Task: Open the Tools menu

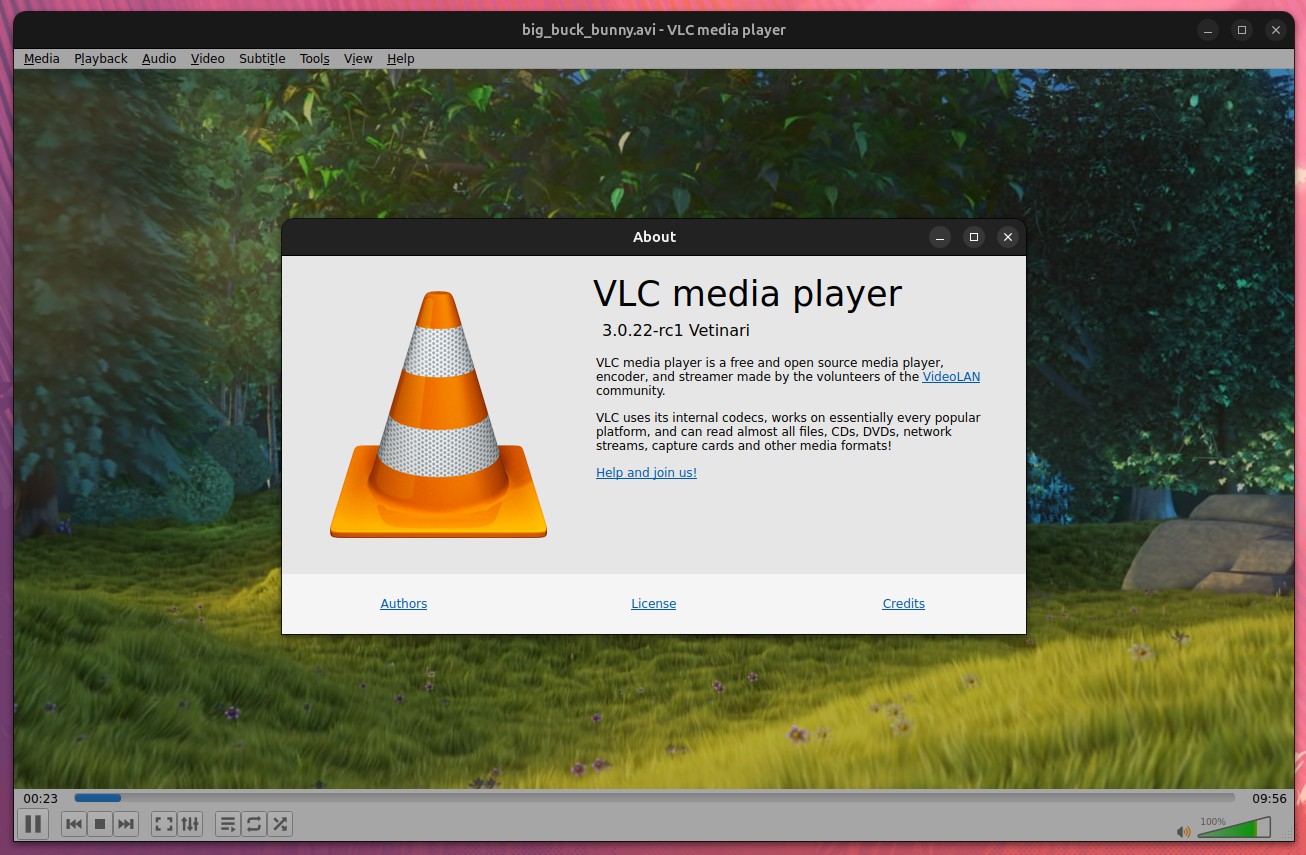Action: click(315, 58)
